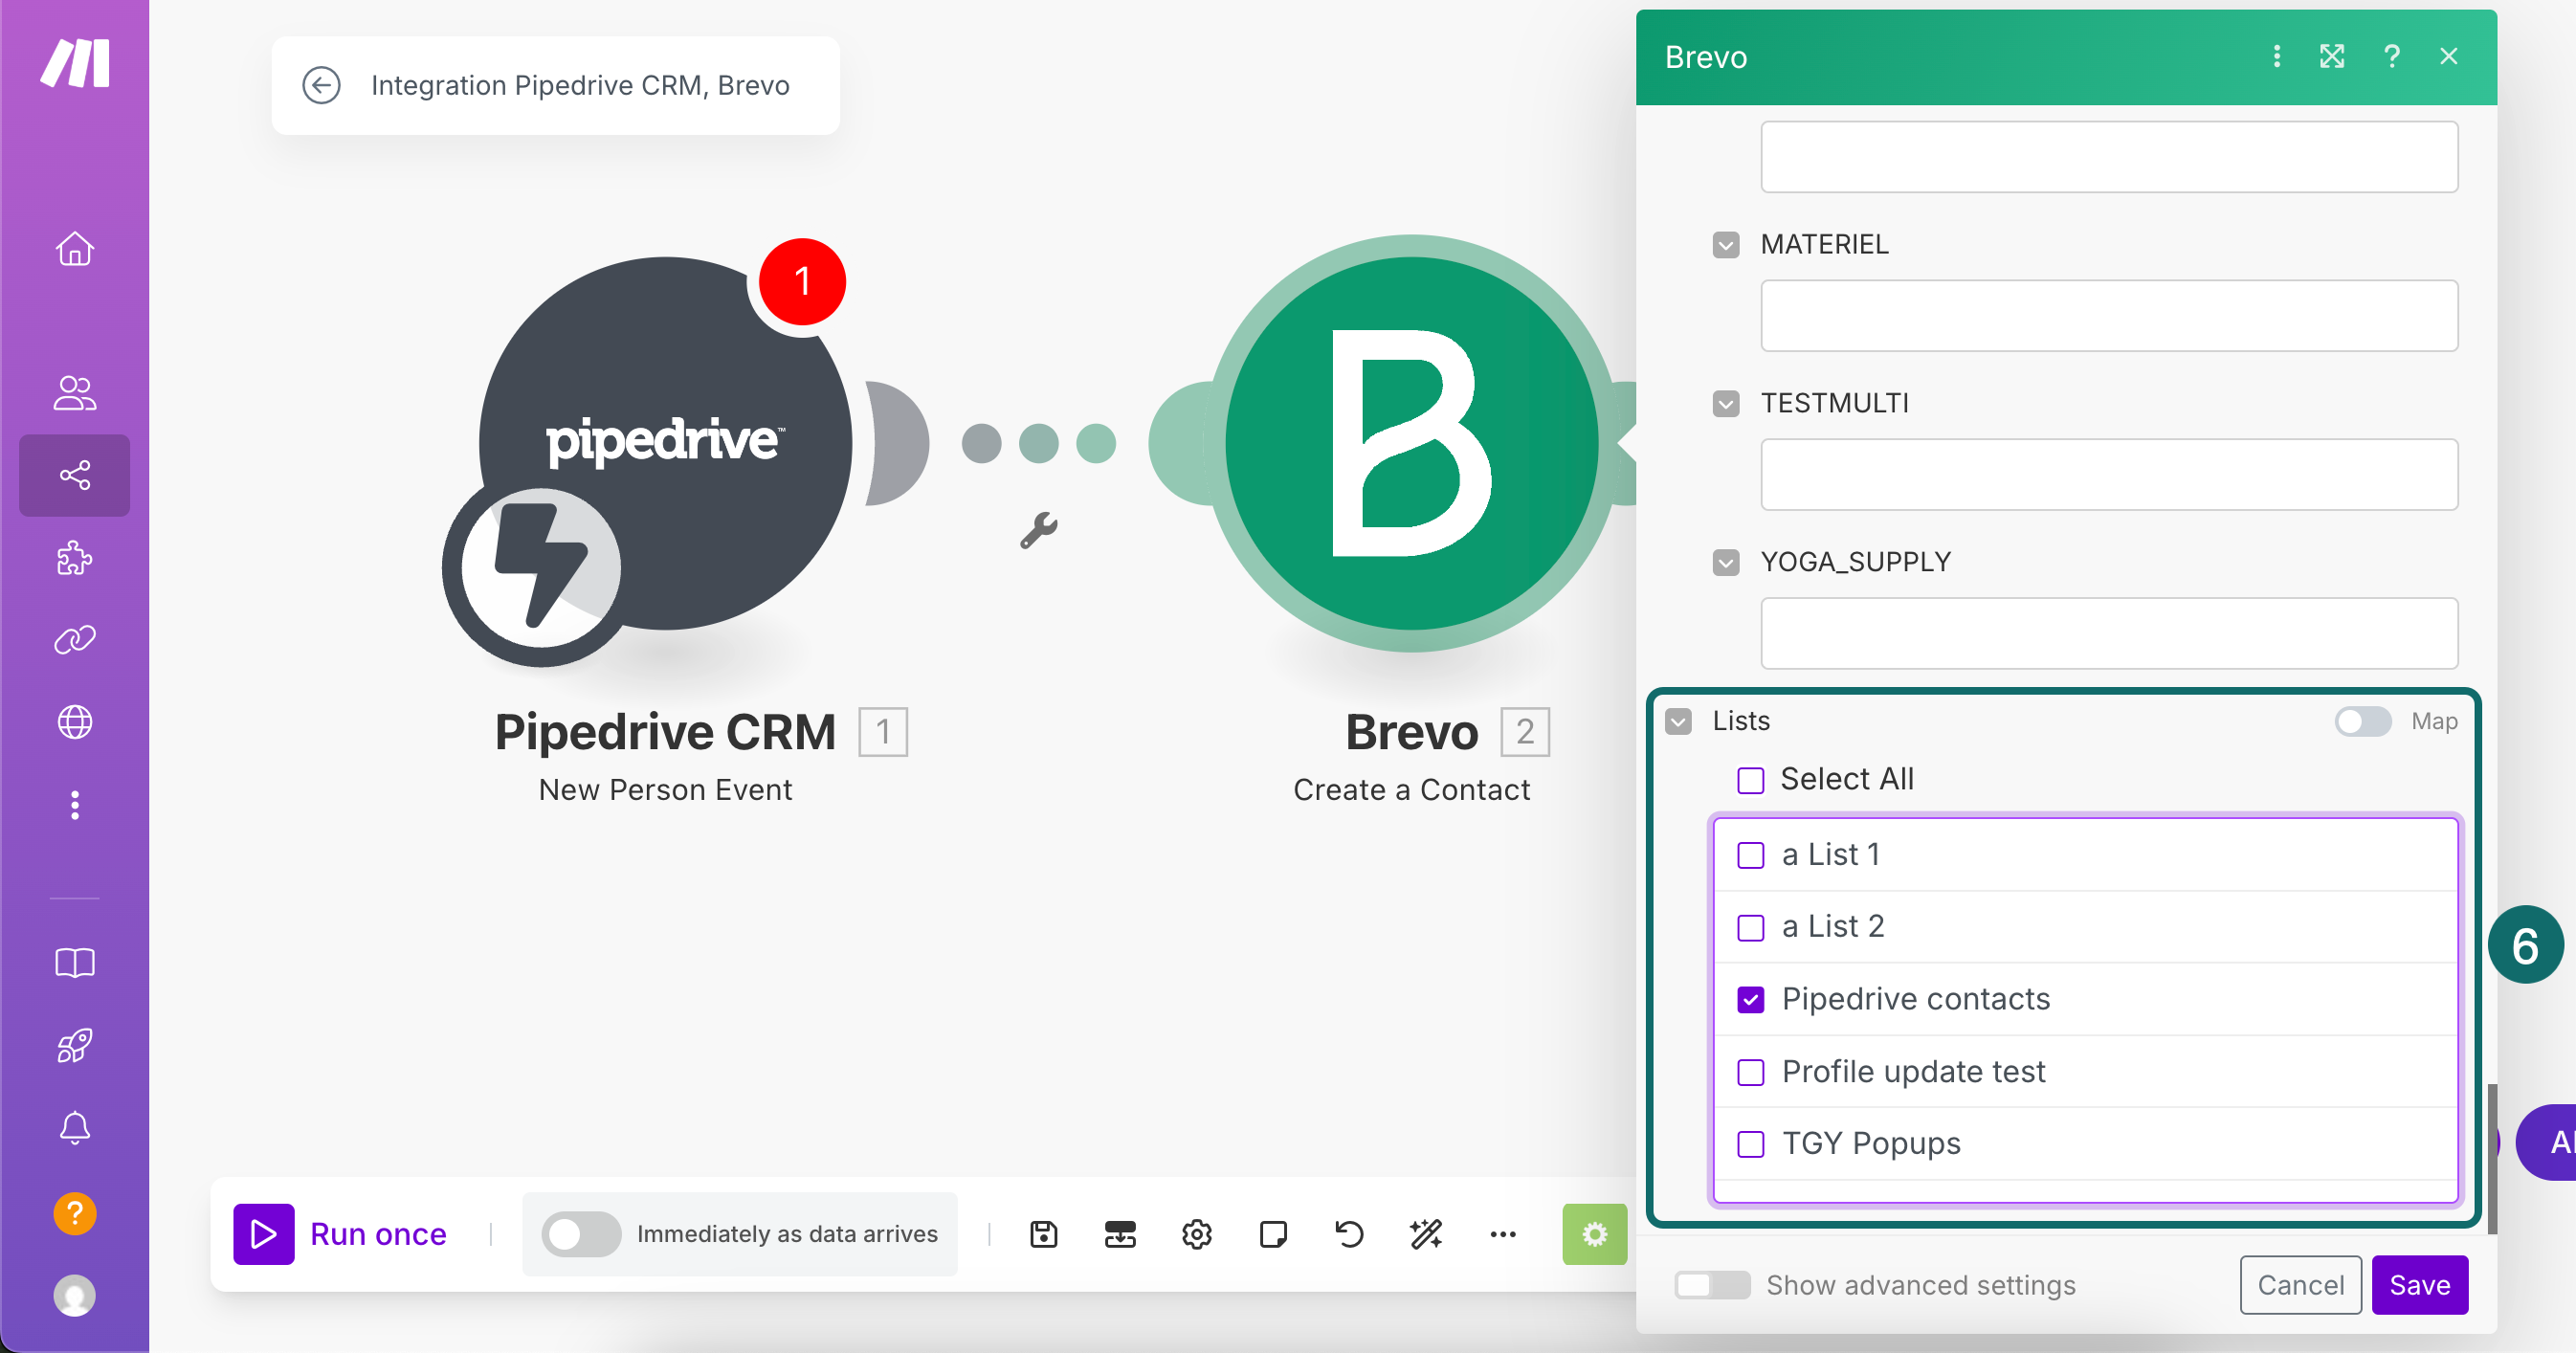Image resolution: width=2576 pixels, height=1353 pixels.
Task: Click the Cancel button in the Brevo panel
Action: tap(2300, 1284)
